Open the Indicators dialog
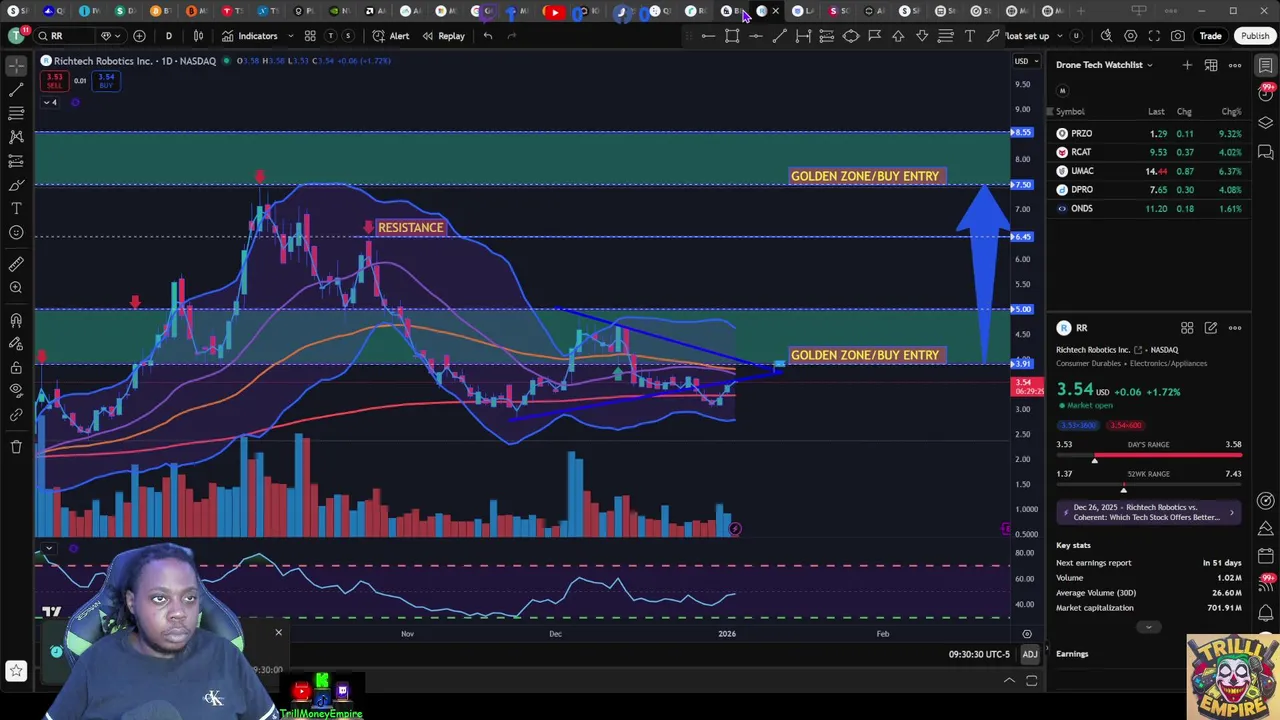 coord(250,36)
